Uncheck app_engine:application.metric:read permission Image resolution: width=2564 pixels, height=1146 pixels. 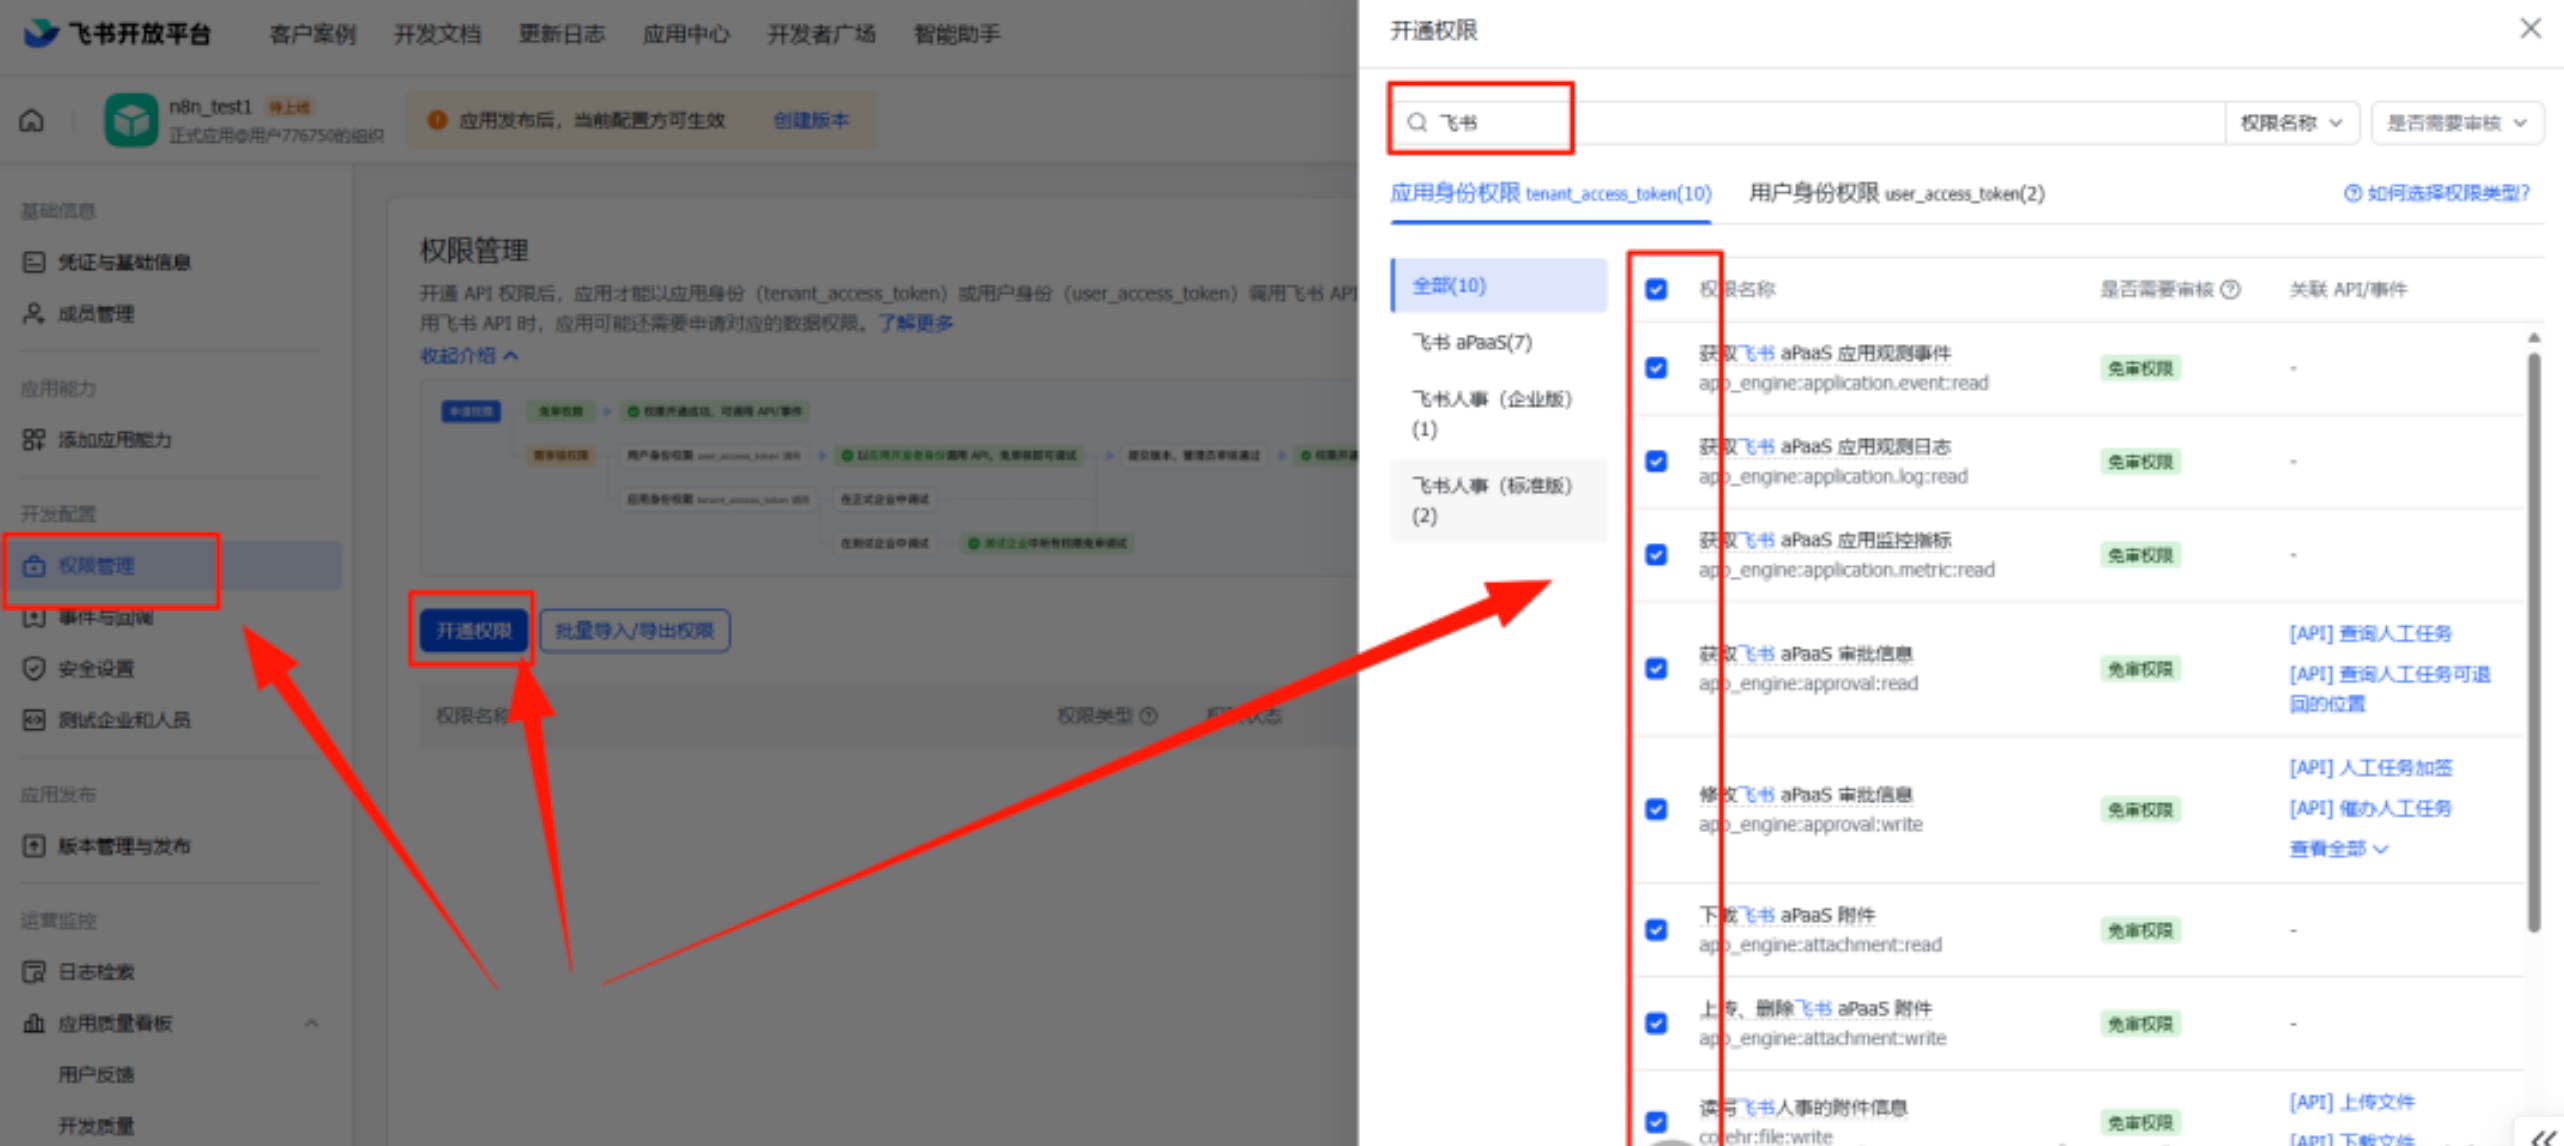tap(1656, 555)
